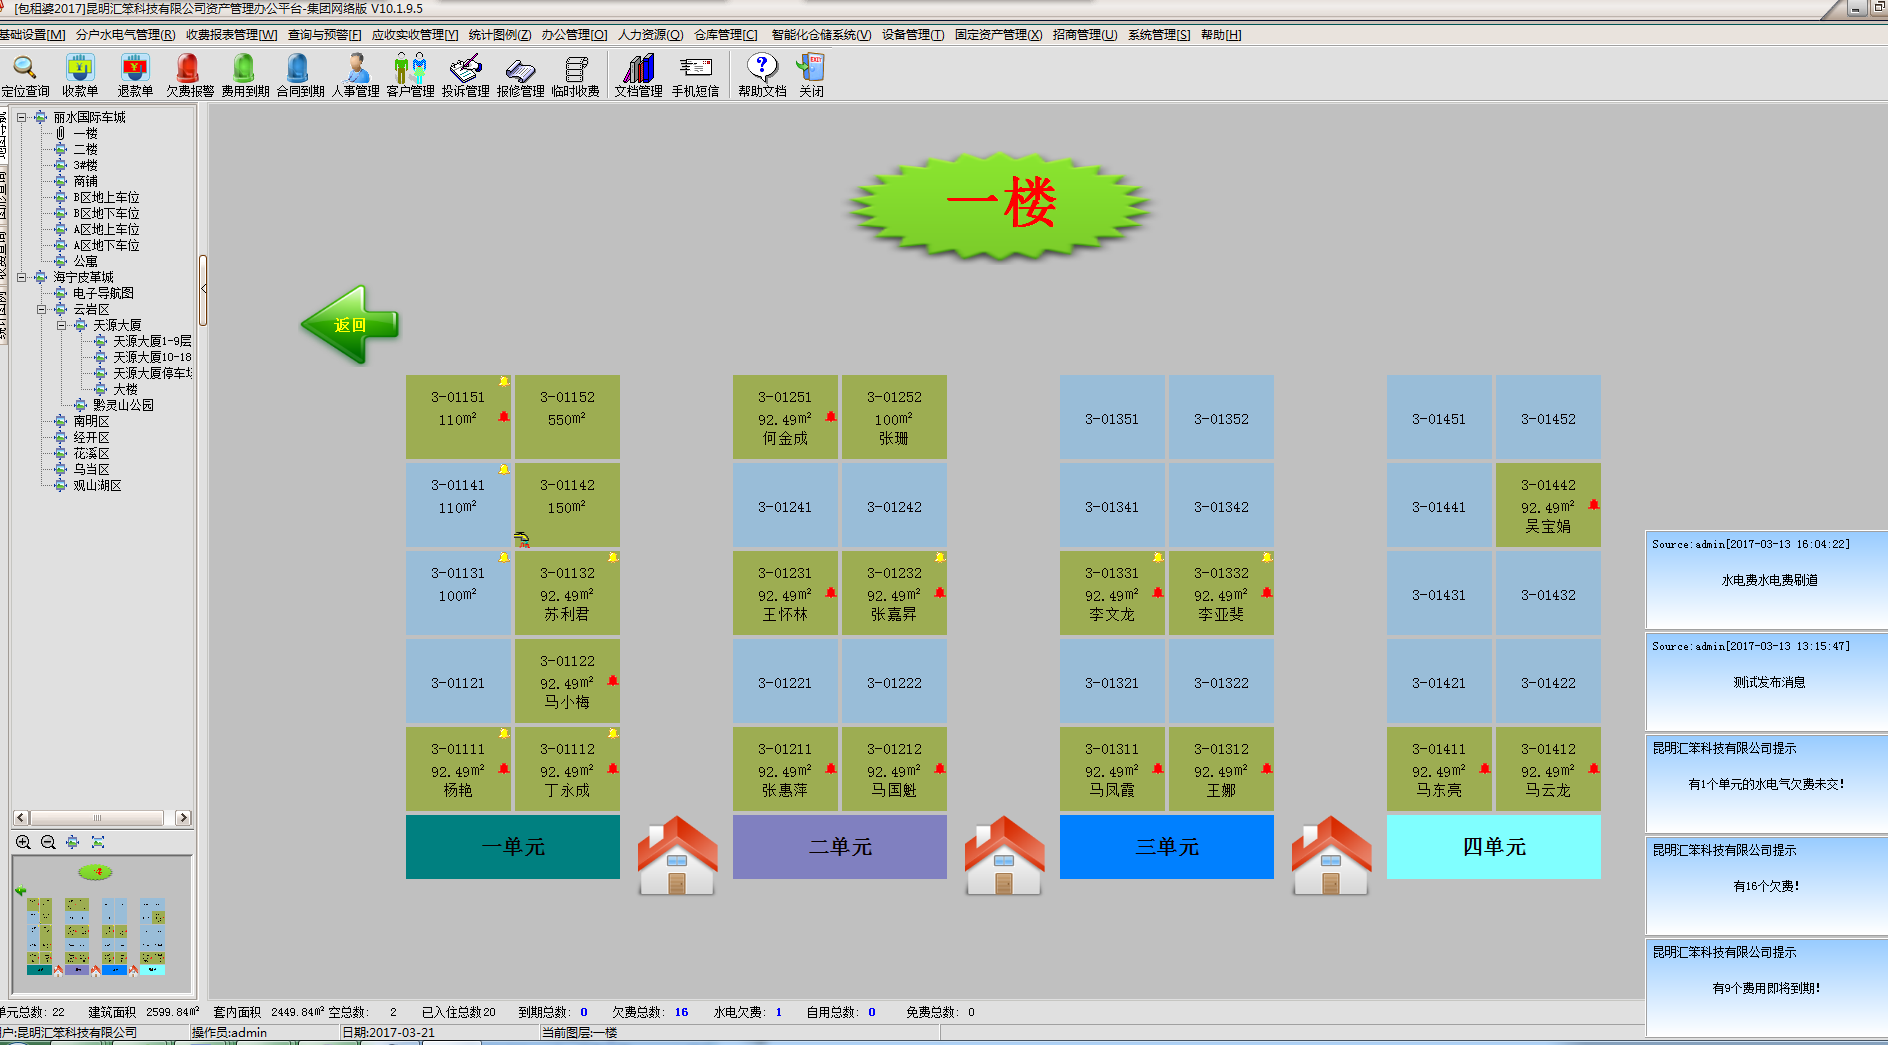Click the 欠费总数 16 status value
Viewport: 1888px width, 1045px height.
coord(681,1012)
